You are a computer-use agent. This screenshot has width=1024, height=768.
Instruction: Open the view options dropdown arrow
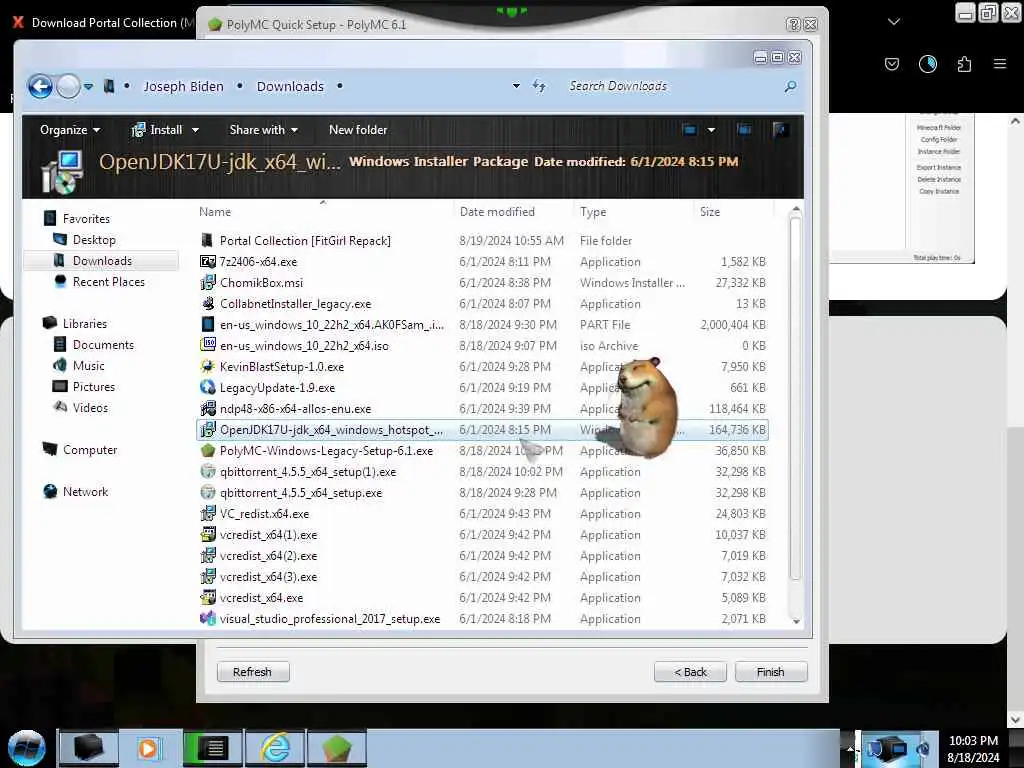tap(711, 130)
